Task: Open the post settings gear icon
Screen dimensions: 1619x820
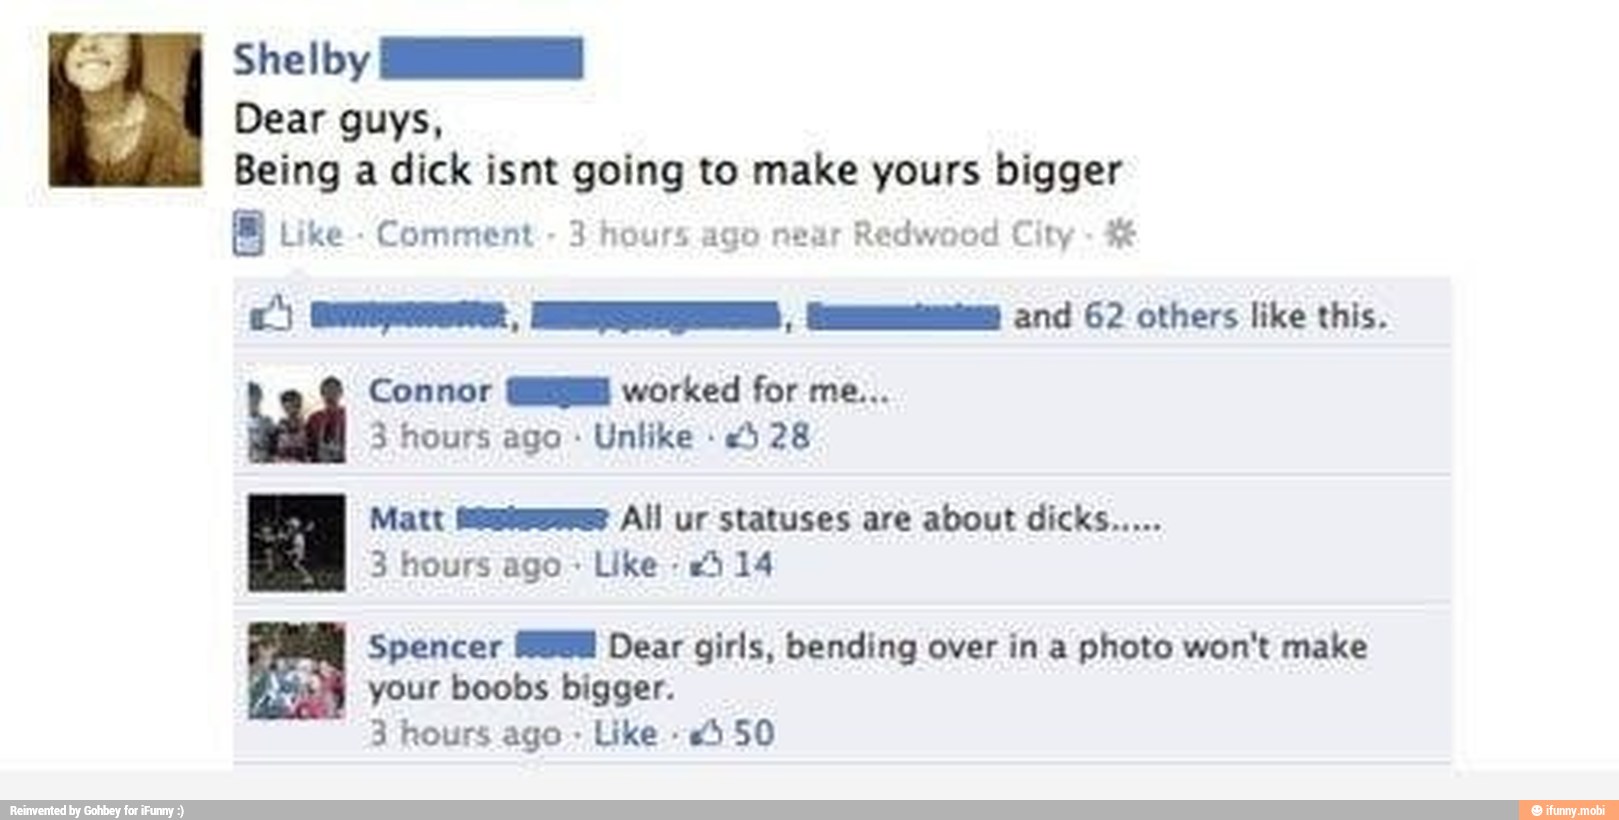Action: coord(1119,234)
